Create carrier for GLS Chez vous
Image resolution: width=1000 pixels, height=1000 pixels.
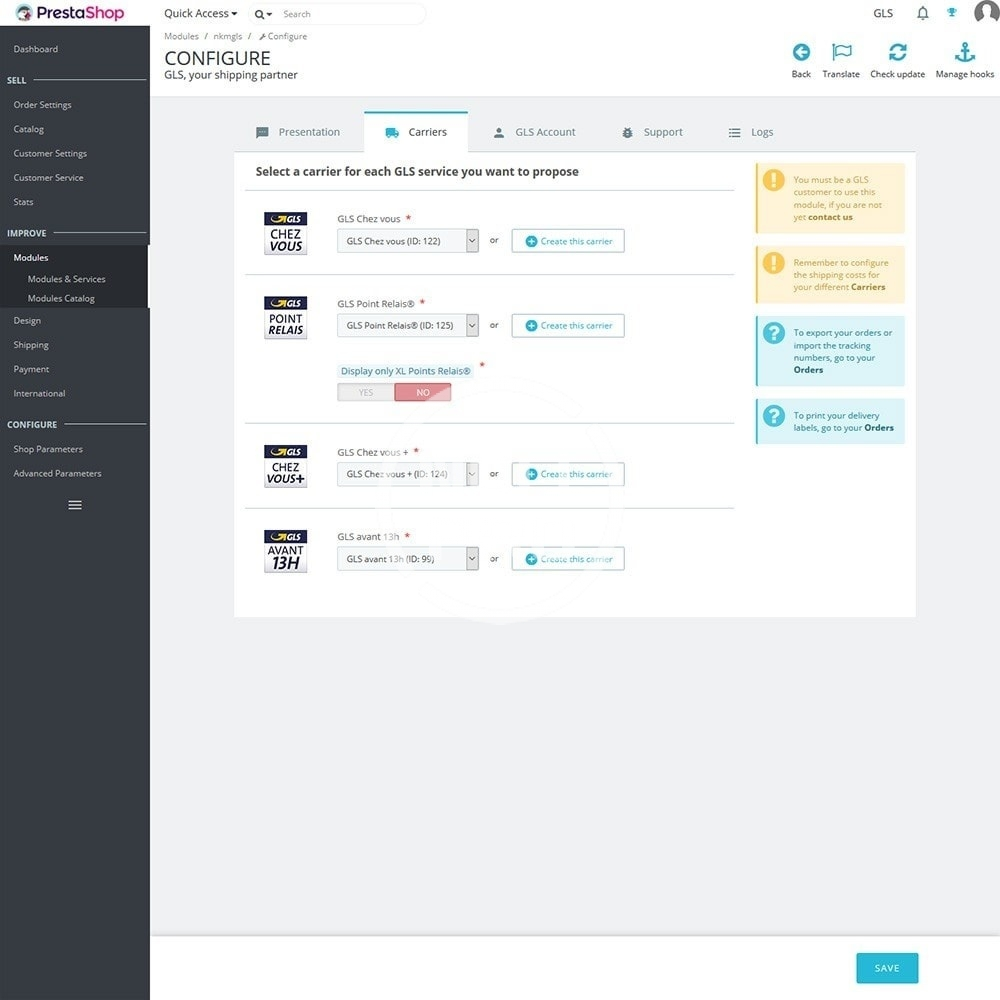[568, 241]
